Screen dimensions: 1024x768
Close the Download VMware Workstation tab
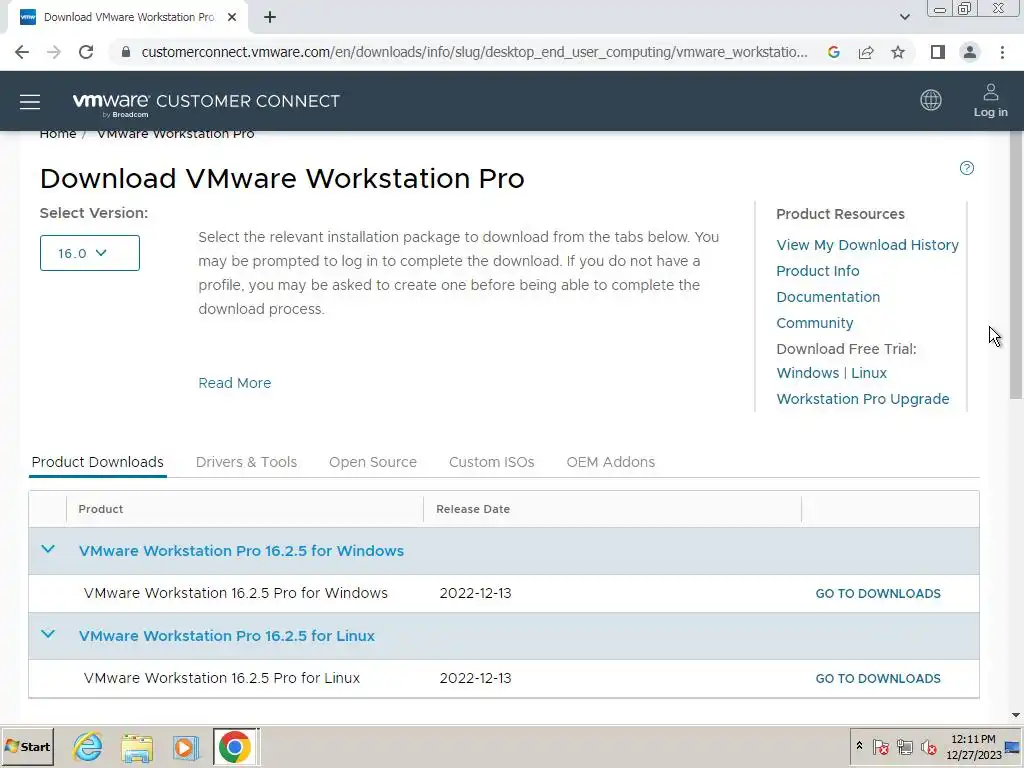(232, 18)
